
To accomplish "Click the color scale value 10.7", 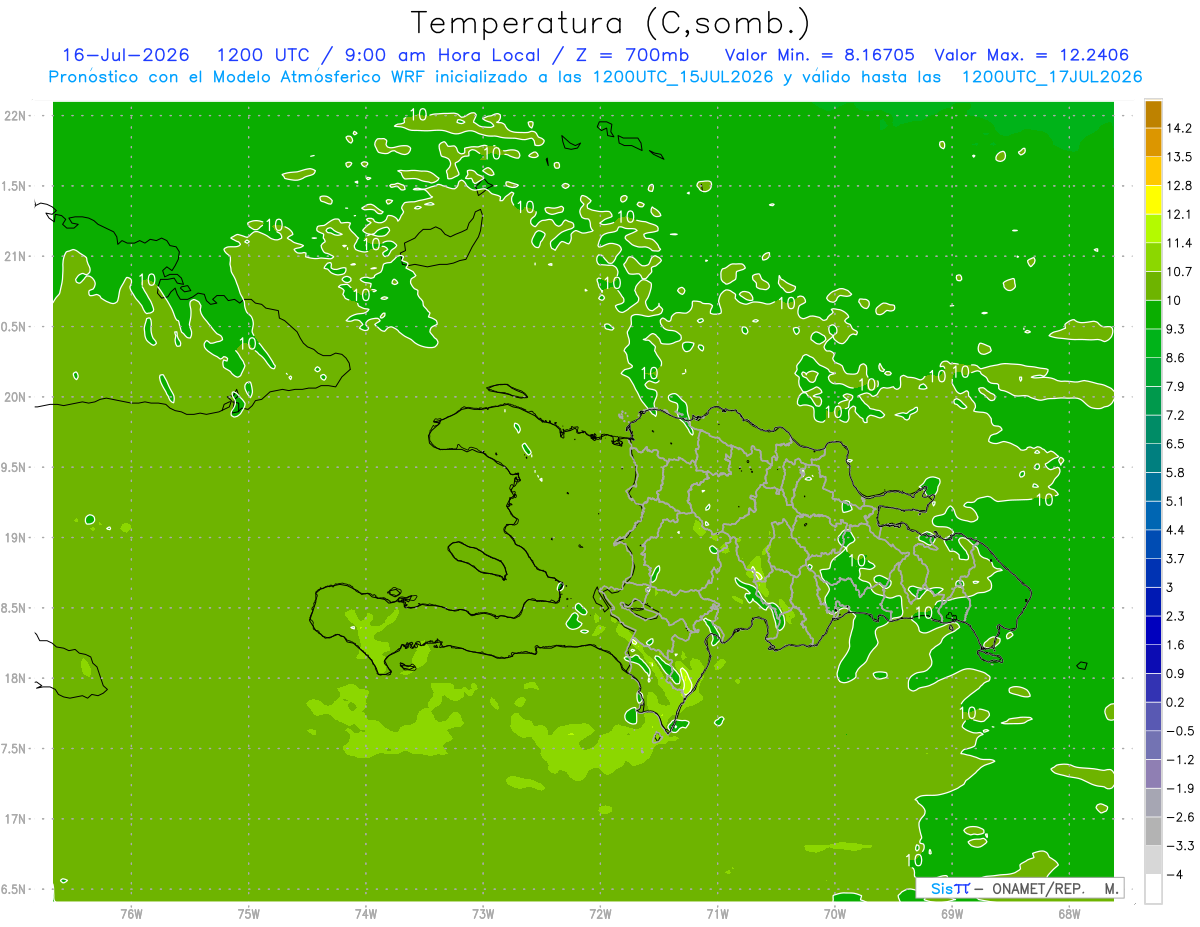I will pyautogui.click(x=1180, y=272).
